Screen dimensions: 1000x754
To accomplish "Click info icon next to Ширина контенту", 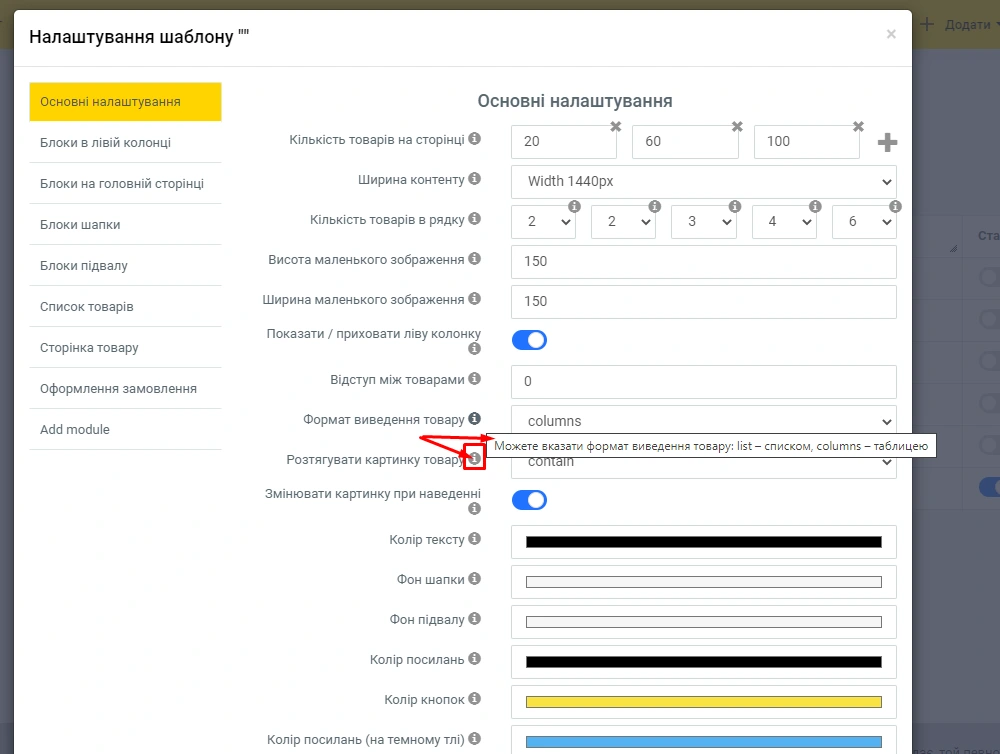I will point(475,179).
